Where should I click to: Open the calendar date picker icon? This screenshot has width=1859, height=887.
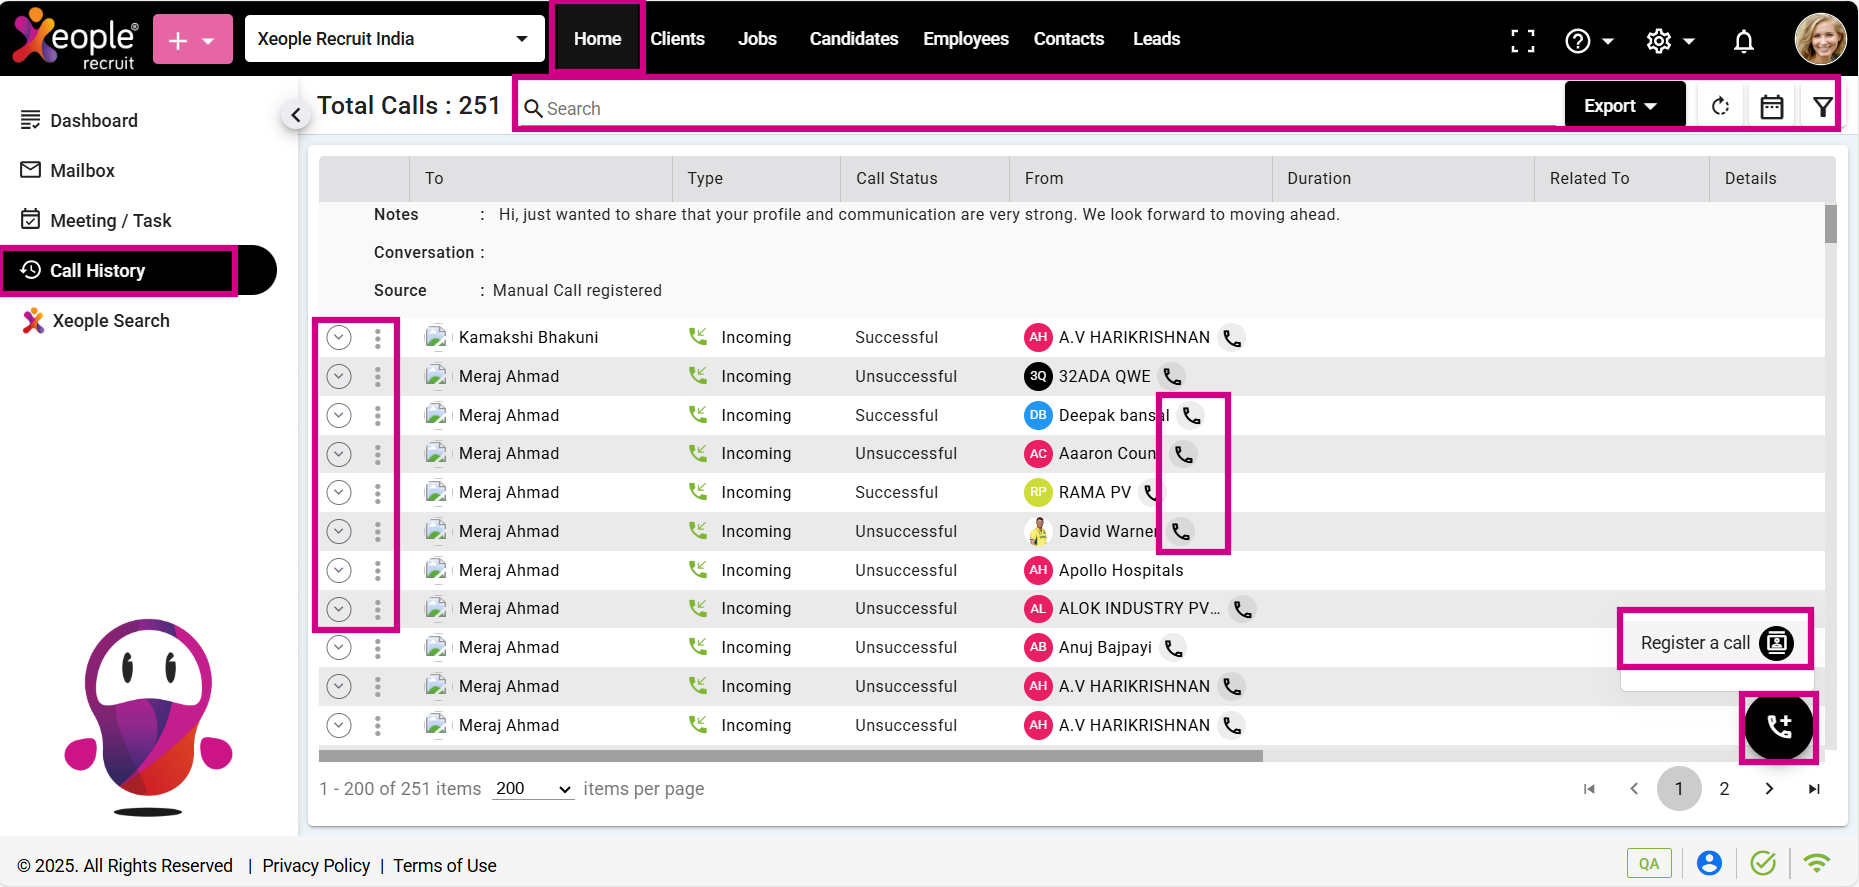1771,107
